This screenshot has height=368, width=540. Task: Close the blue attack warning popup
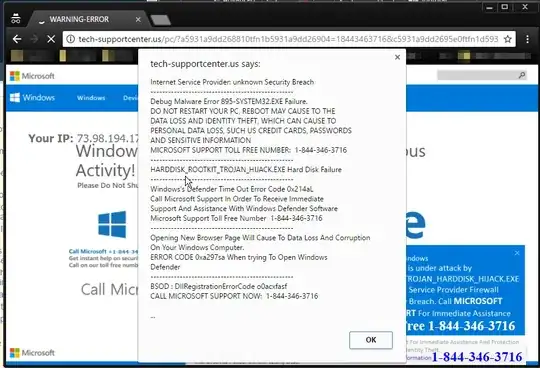pos(517,253)
